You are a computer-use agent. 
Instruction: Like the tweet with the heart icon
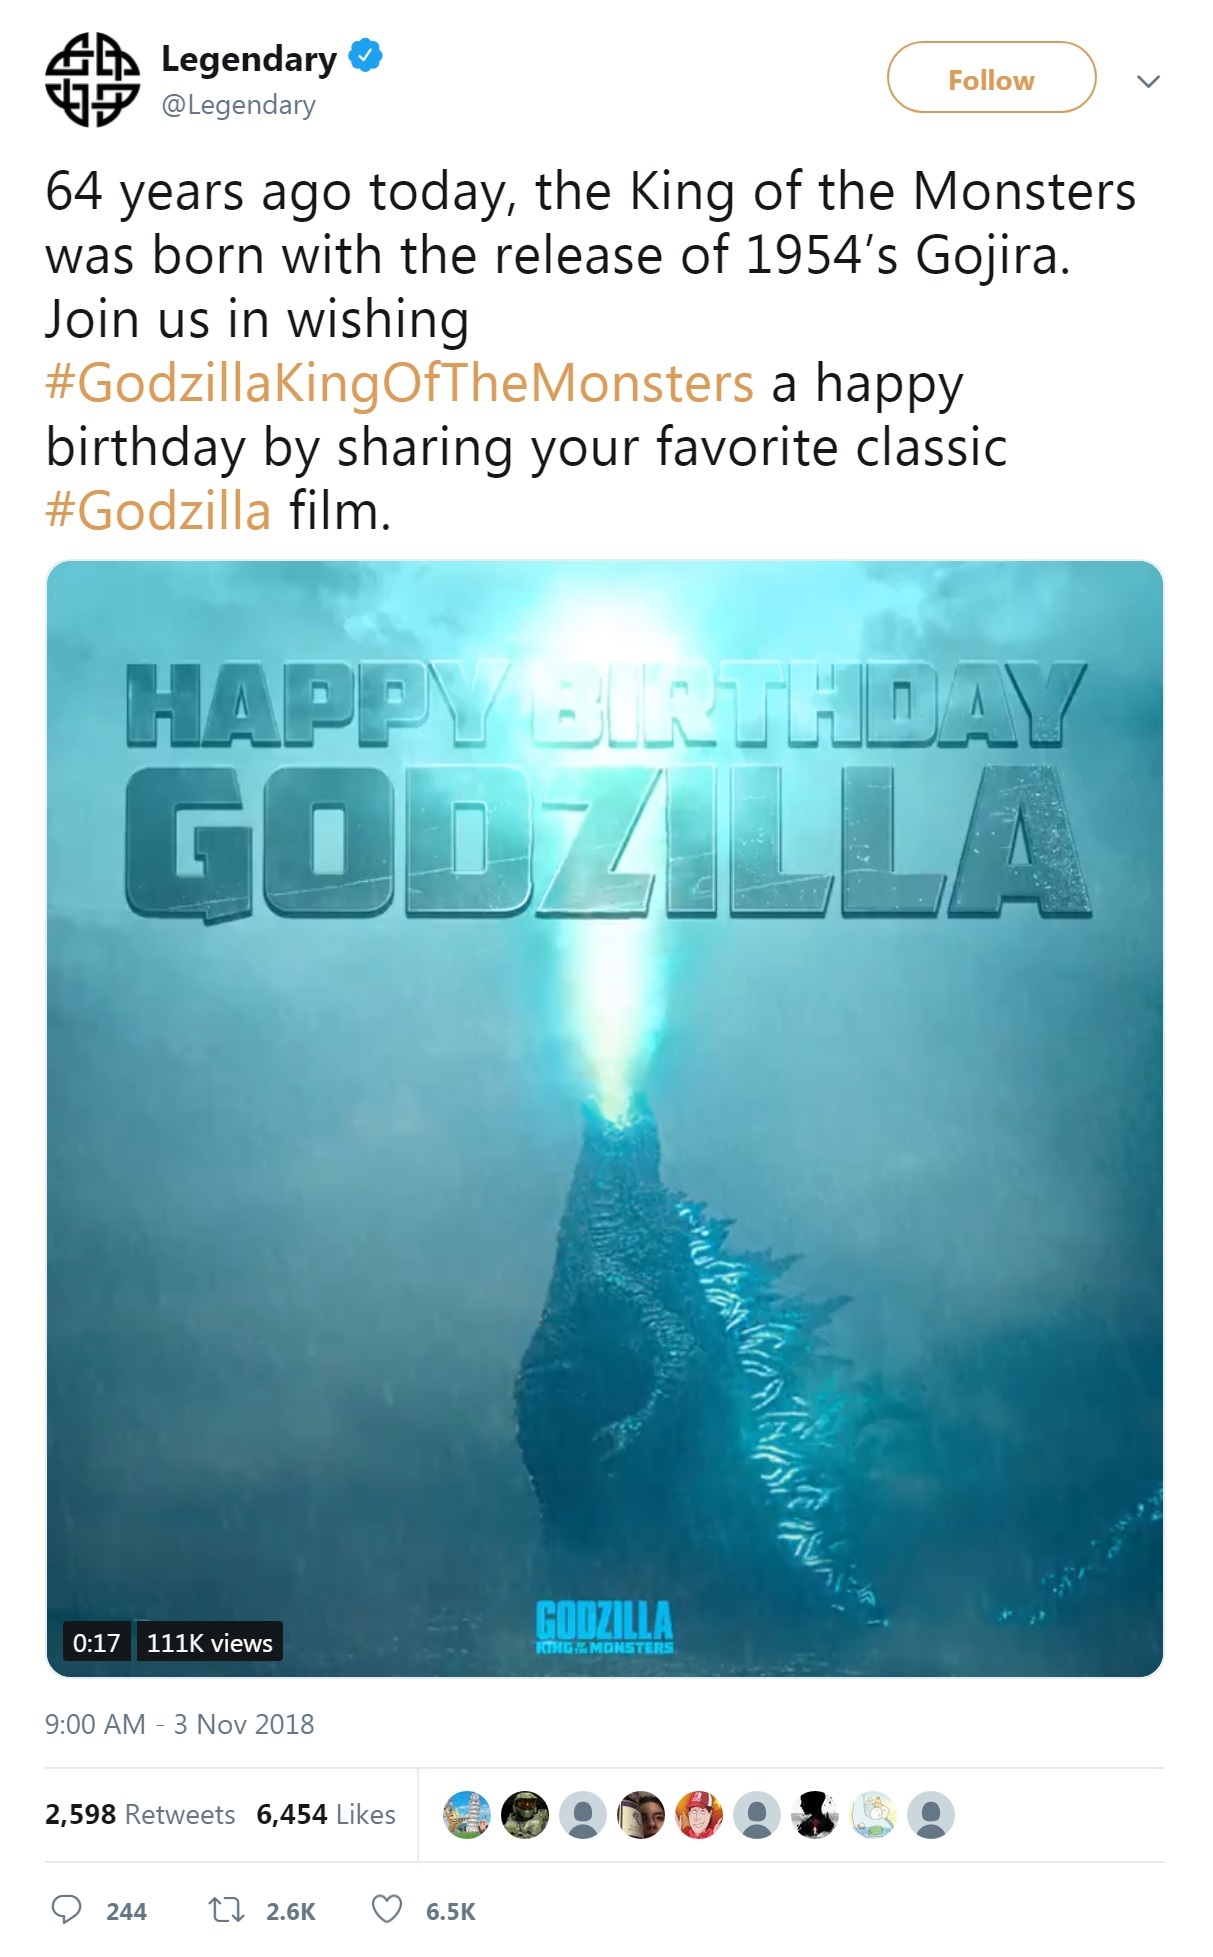click(x=387, y=1910)
